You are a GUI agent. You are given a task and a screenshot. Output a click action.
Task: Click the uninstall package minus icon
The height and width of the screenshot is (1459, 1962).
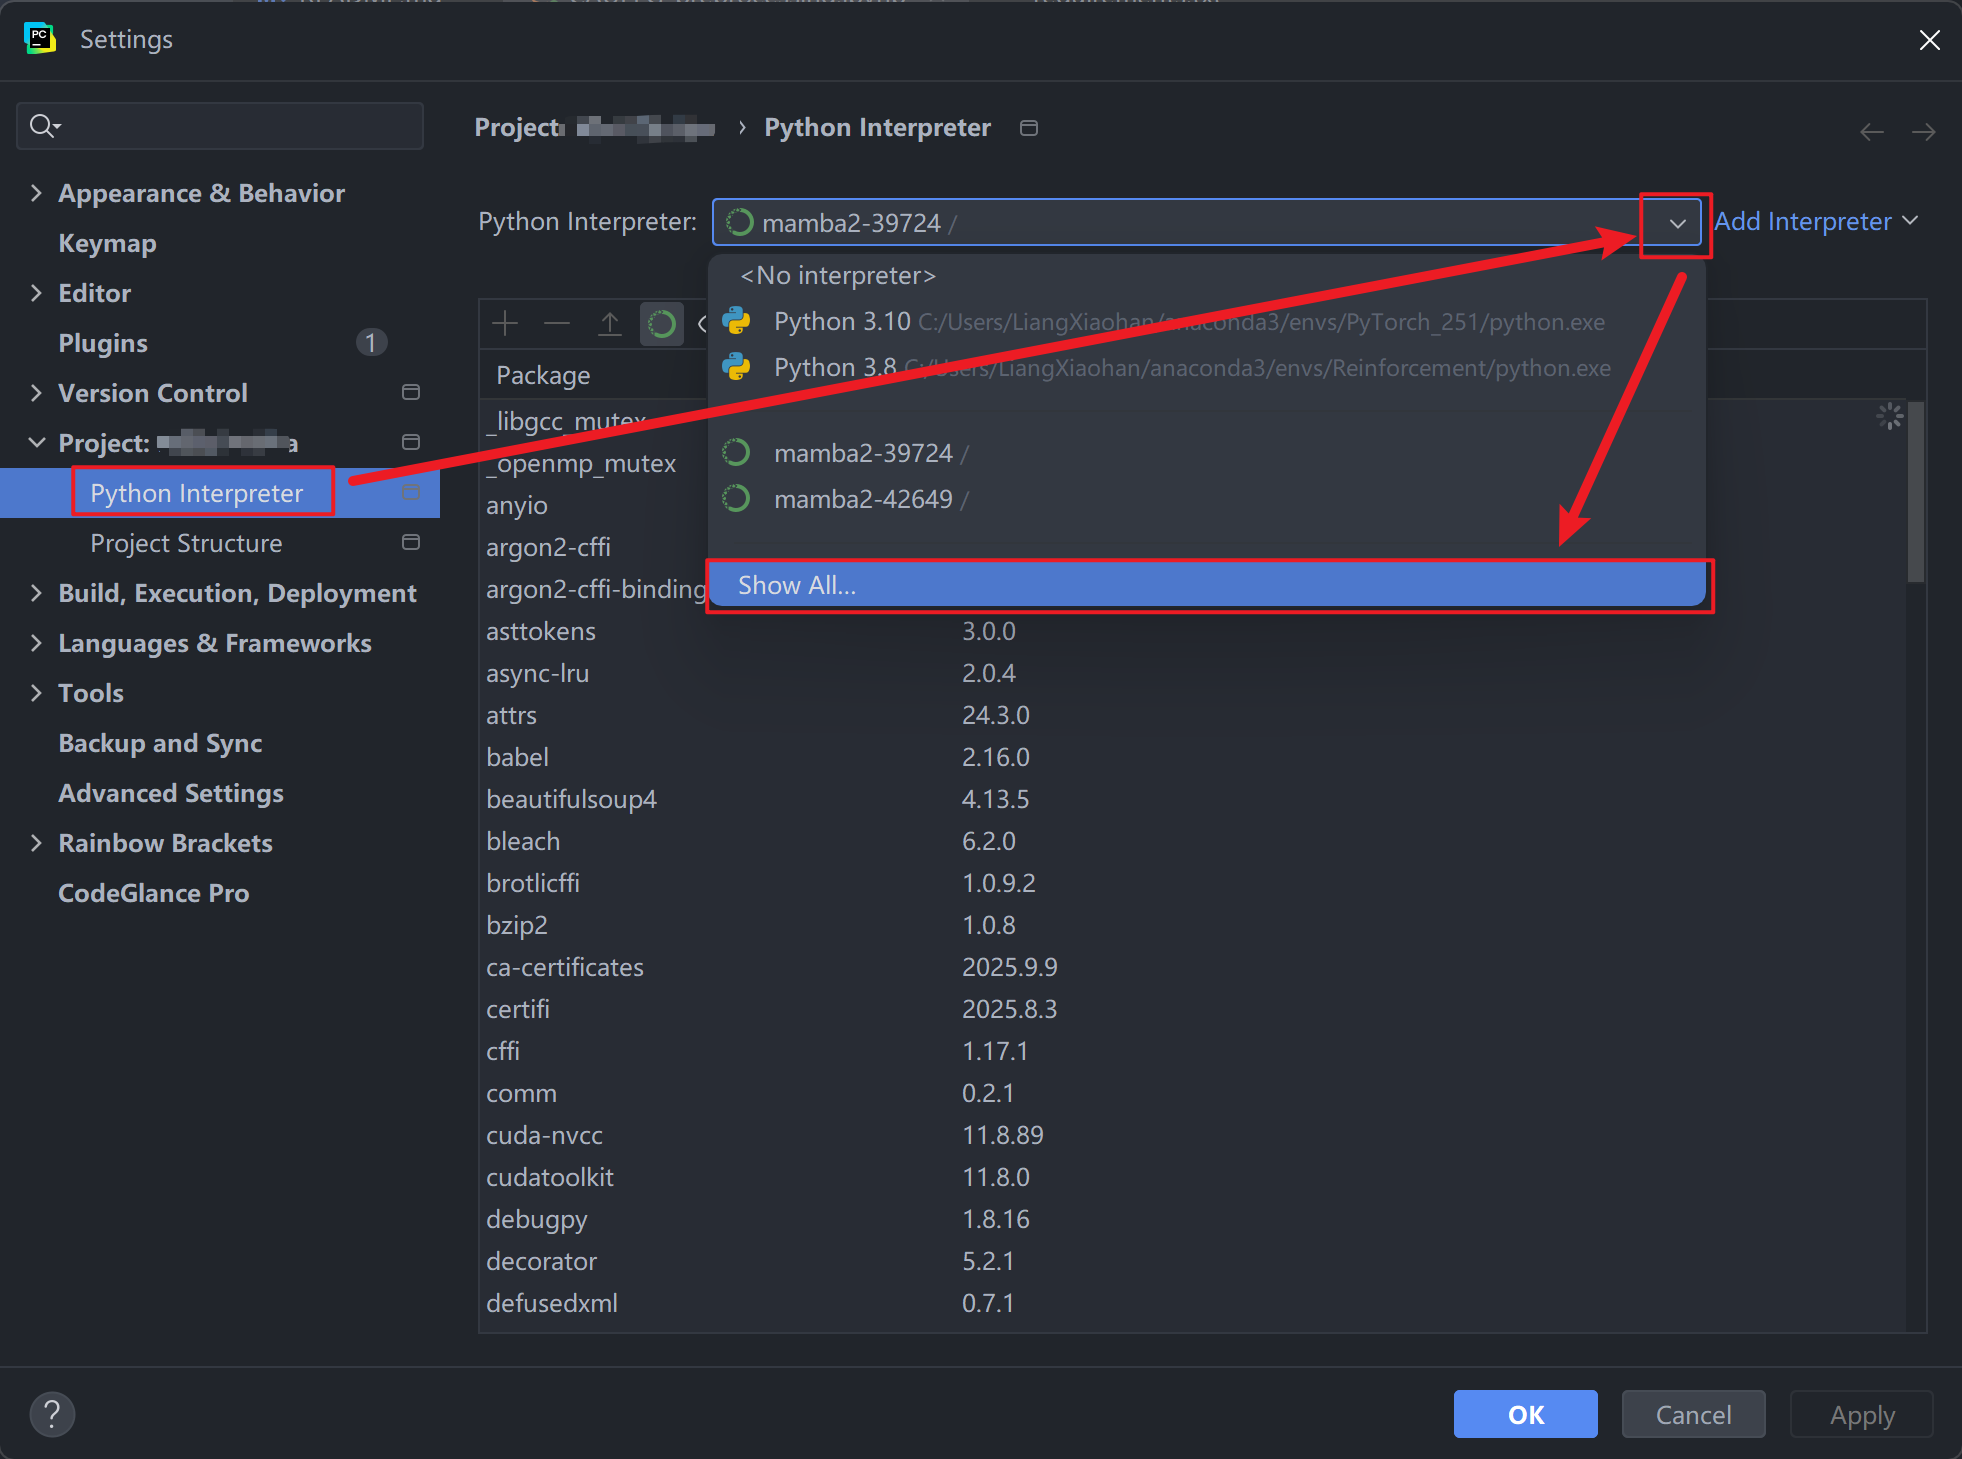pos(557,324)
